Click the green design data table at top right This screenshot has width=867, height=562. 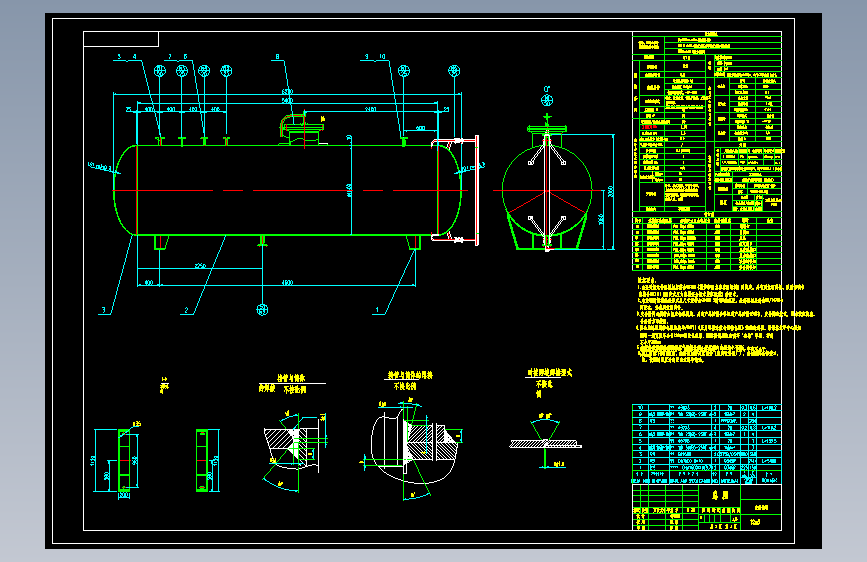click(x=707, y=122)
